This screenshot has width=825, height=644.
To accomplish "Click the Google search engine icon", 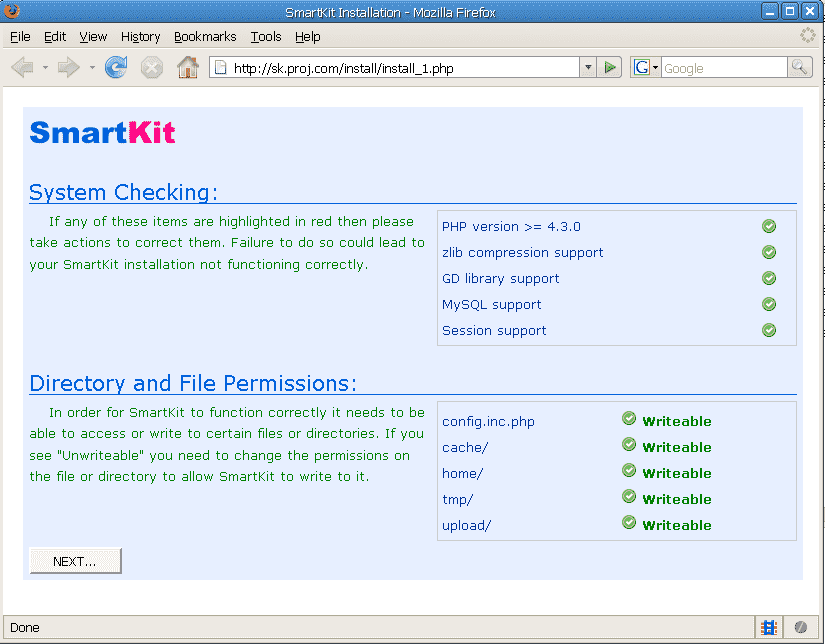I will click(x=641, y=67).
